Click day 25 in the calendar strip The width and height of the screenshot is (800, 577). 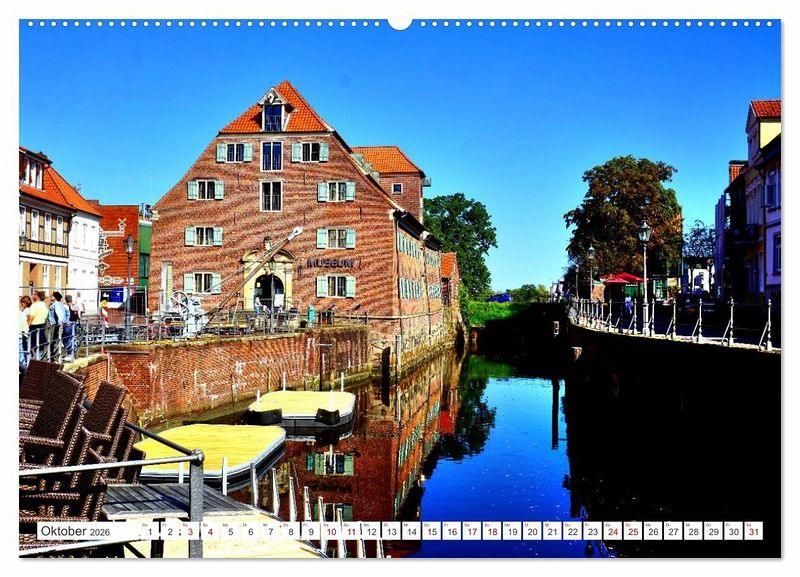coord(632,531)
